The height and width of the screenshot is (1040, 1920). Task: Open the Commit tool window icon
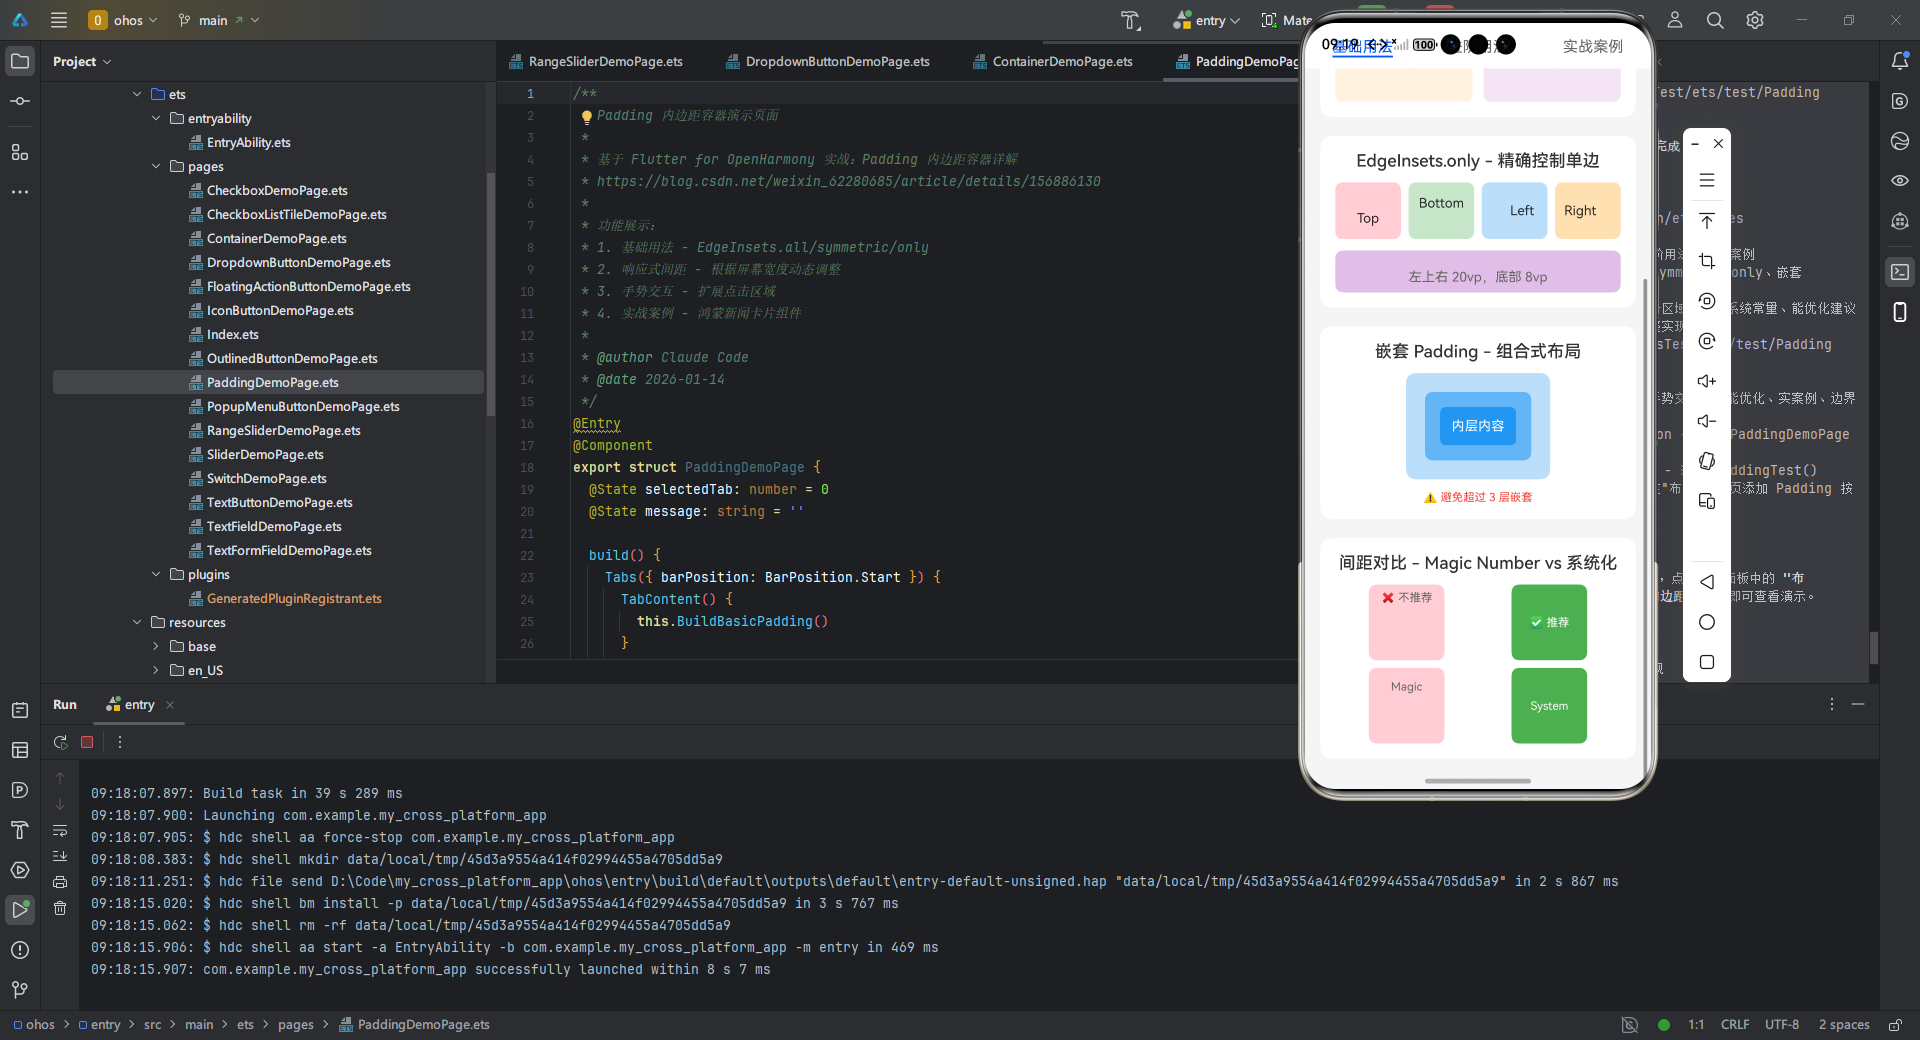click(x=20, y=101)
